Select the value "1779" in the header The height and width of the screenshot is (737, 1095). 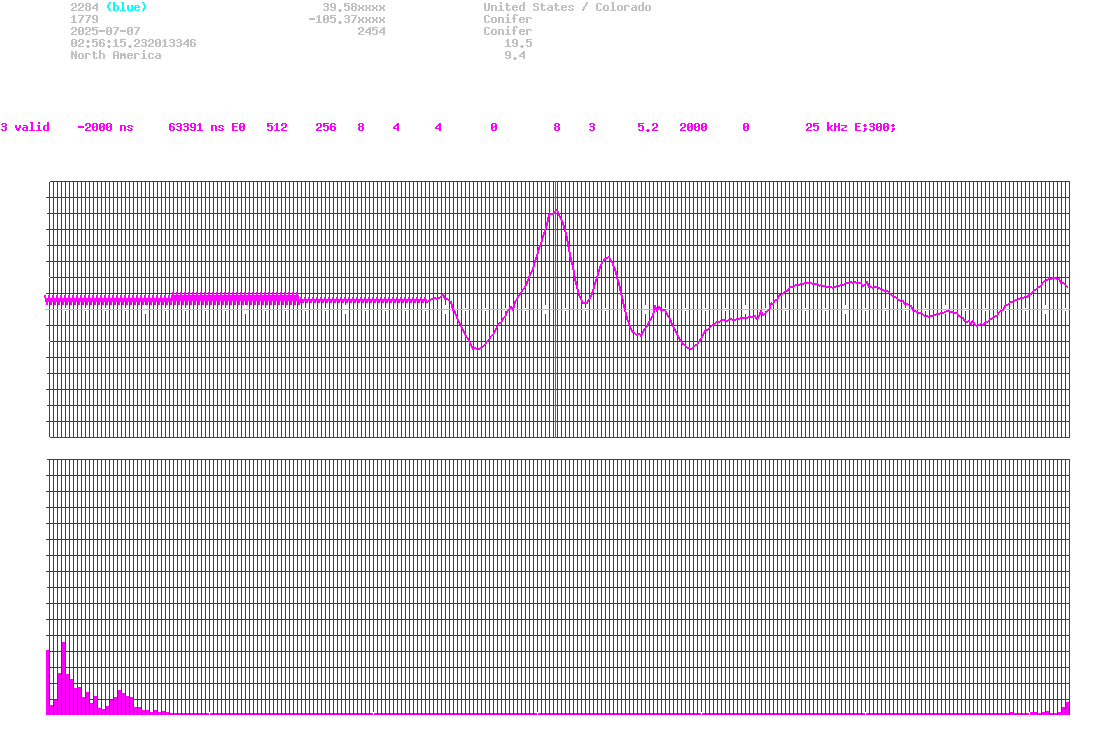pos(84,19)
